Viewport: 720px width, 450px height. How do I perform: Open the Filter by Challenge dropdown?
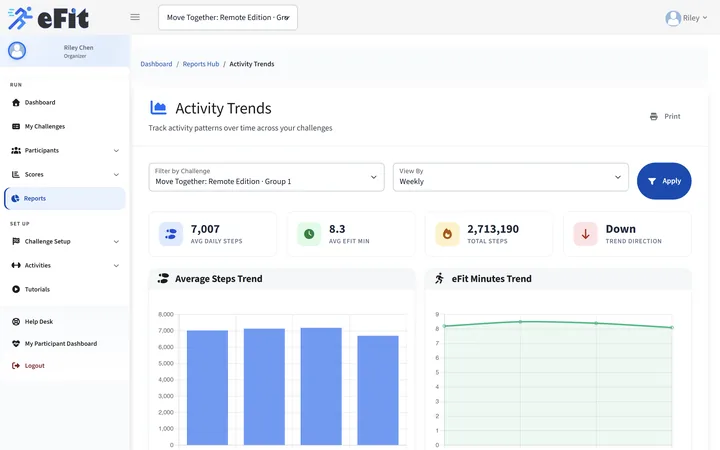coord(266,177)
